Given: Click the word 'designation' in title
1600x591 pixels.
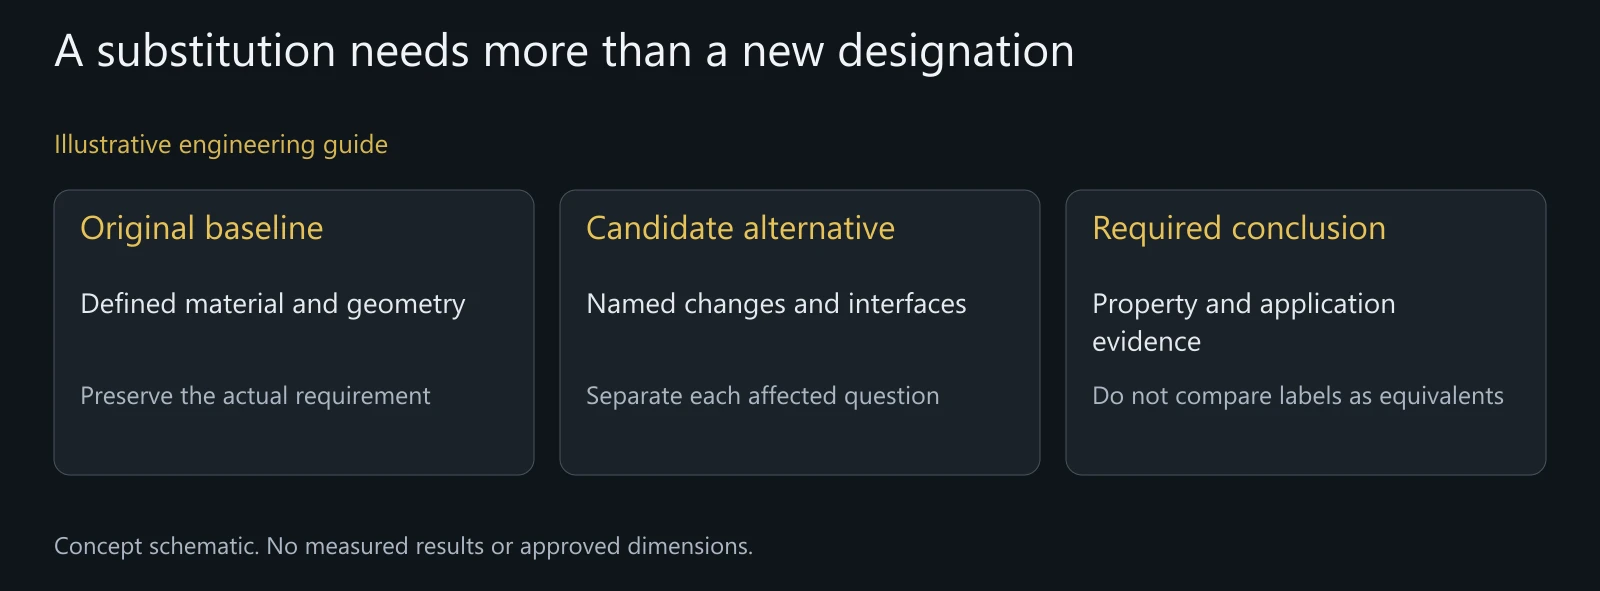Looking at the screenshot, I should pyautogui.click(x=956, y=53).
